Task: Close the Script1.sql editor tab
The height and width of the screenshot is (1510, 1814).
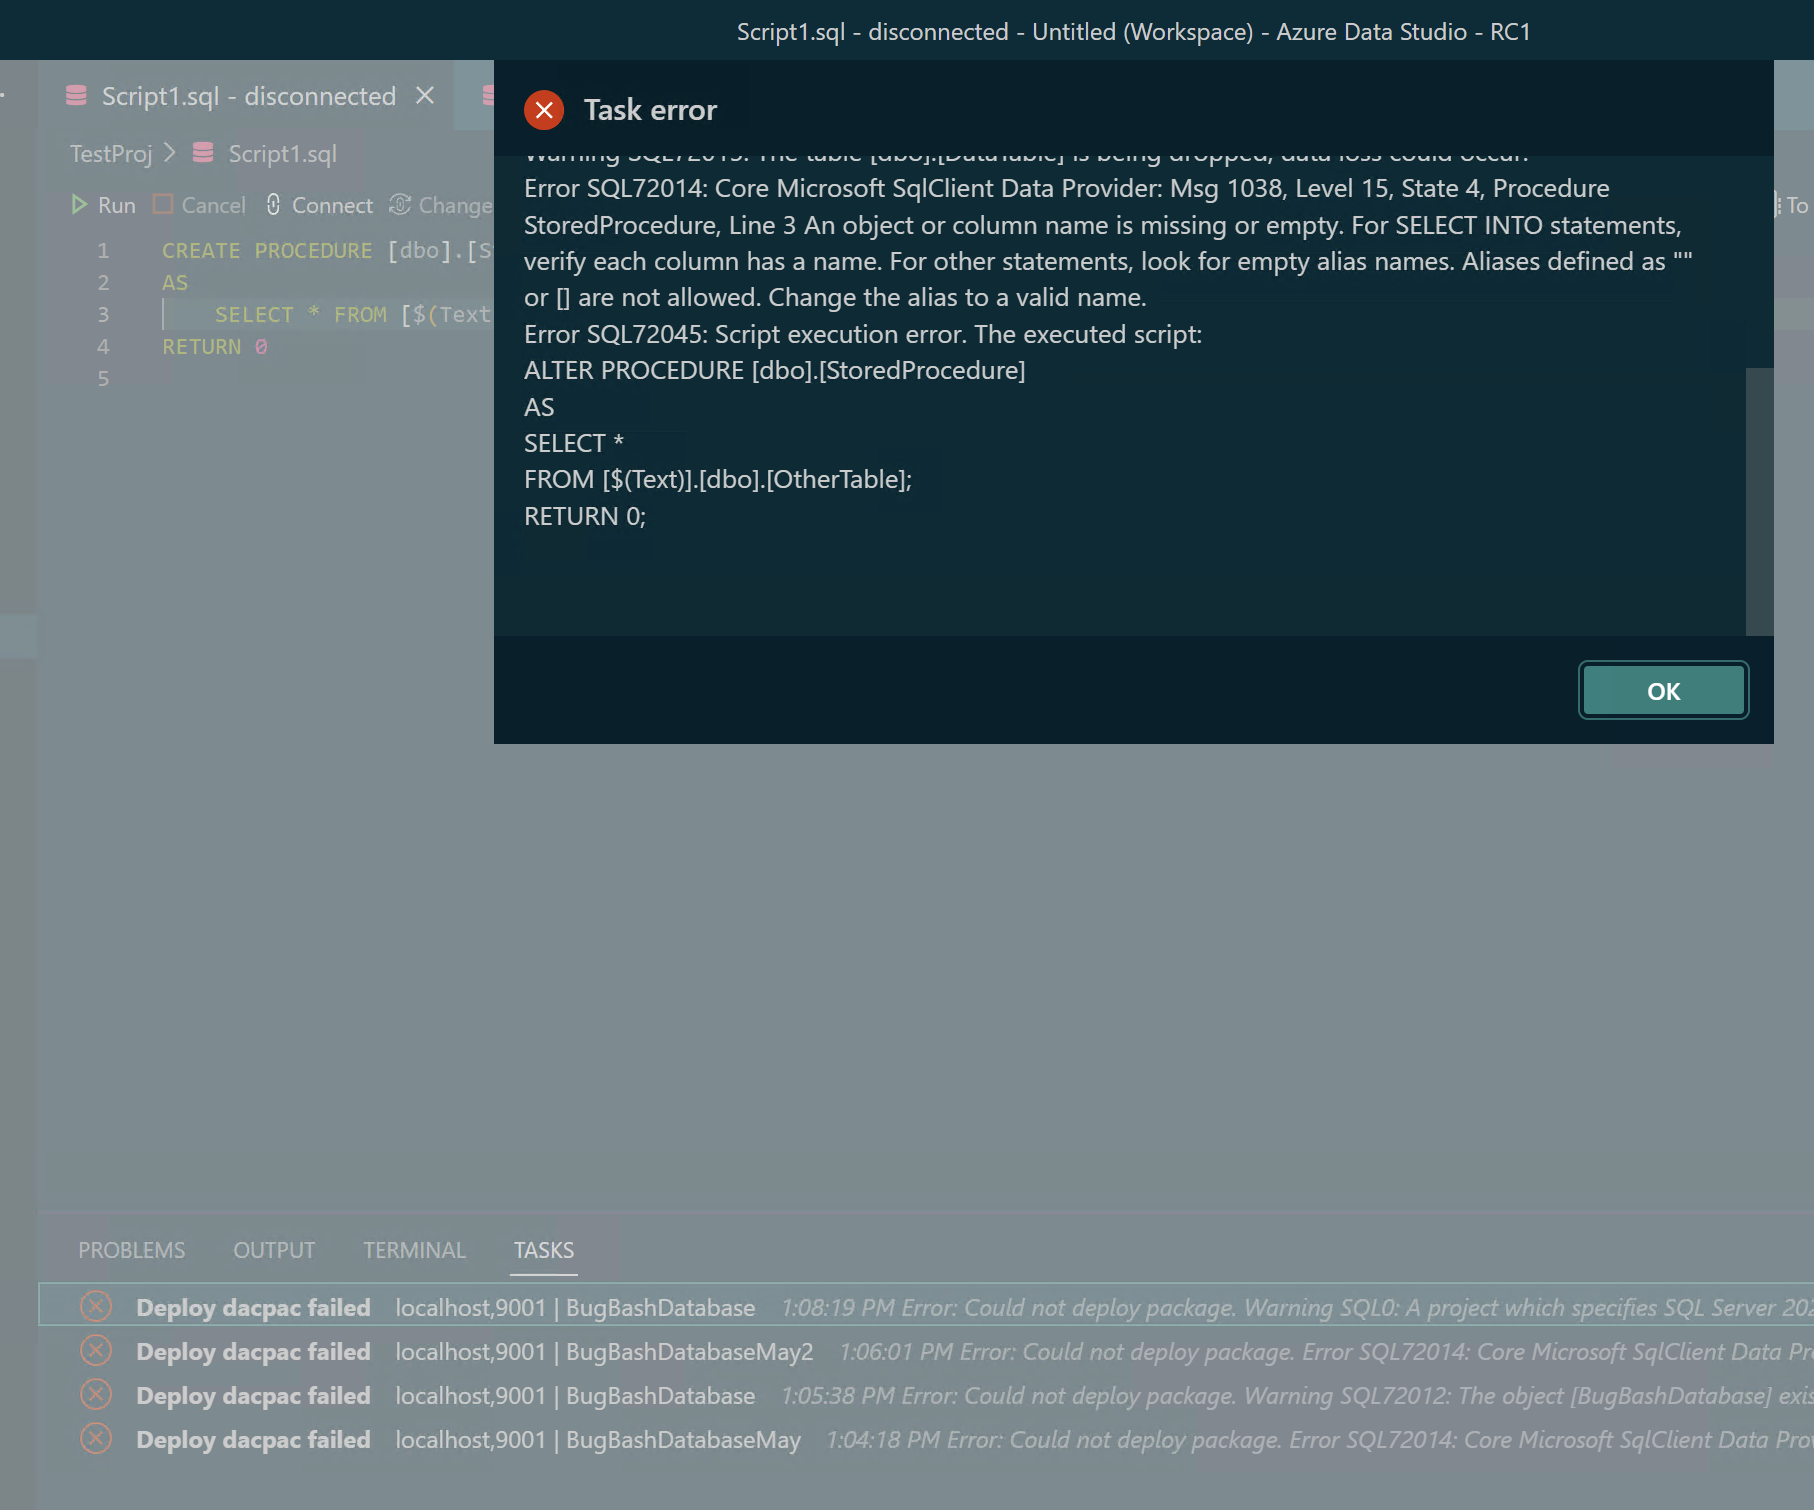Action: click(424, 95)
